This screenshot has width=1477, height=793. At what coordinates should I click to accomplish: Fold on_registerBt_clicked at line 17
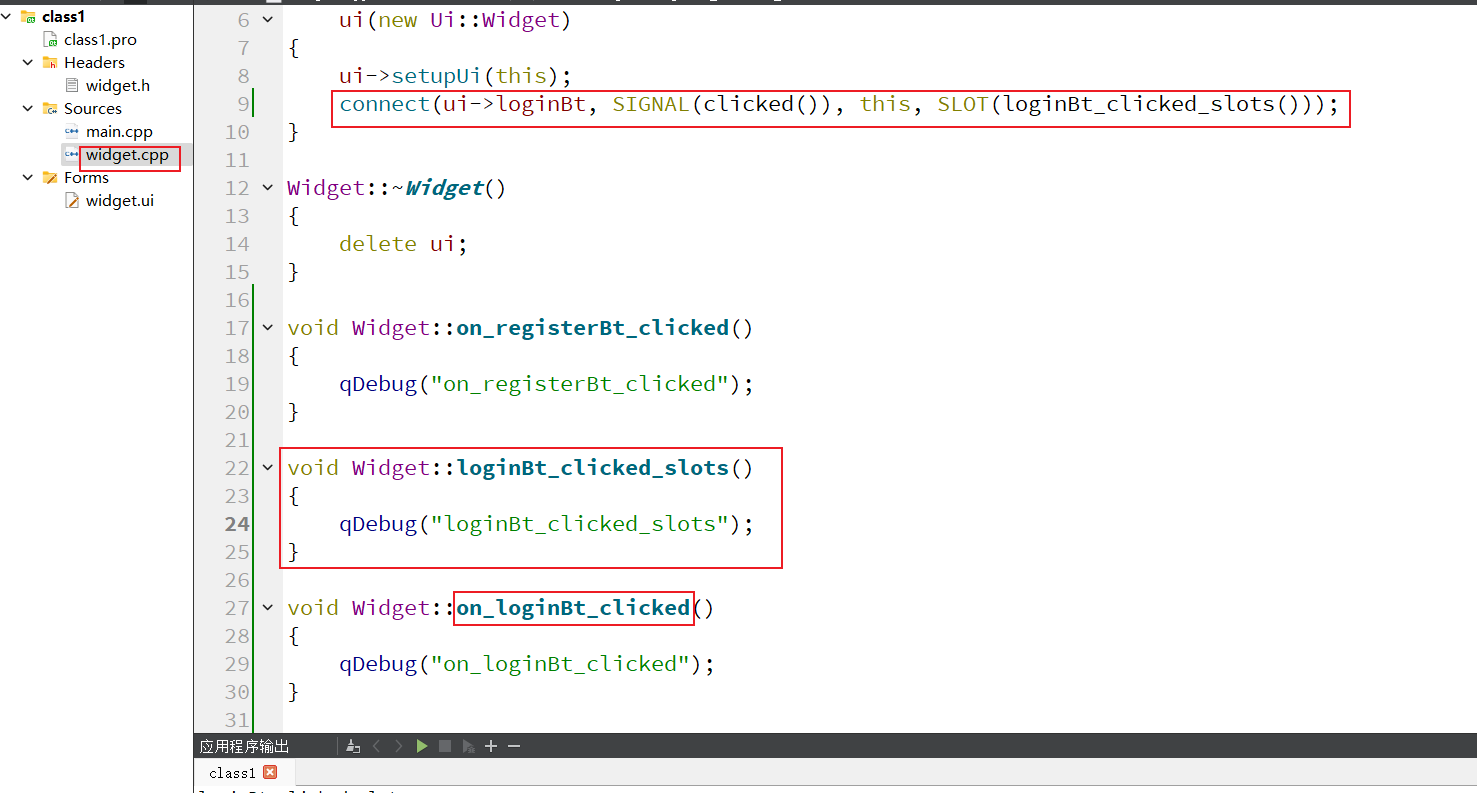(267, 328)
